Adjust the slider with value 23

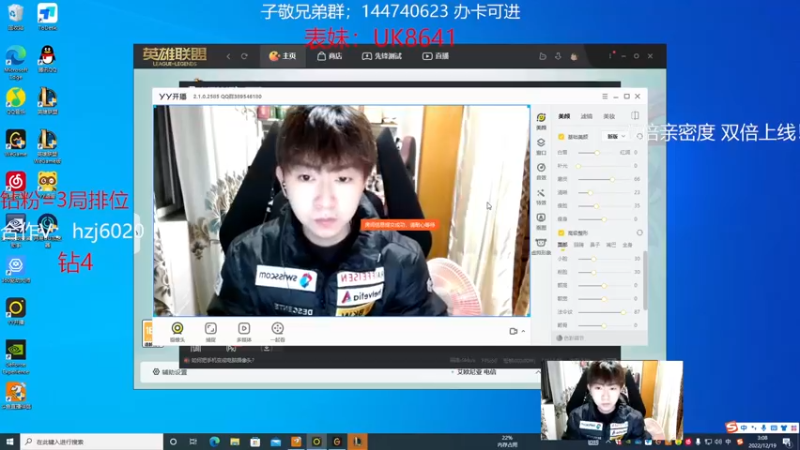point(604,192)
